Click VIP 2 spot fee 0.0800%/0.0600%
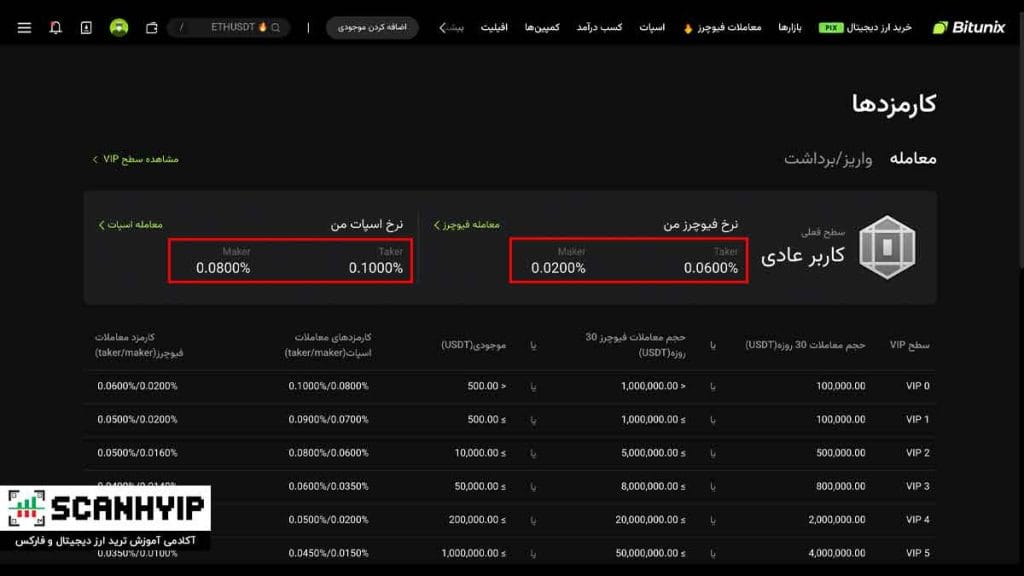Viewport: 1024px width, 576px height. [328, 453]
